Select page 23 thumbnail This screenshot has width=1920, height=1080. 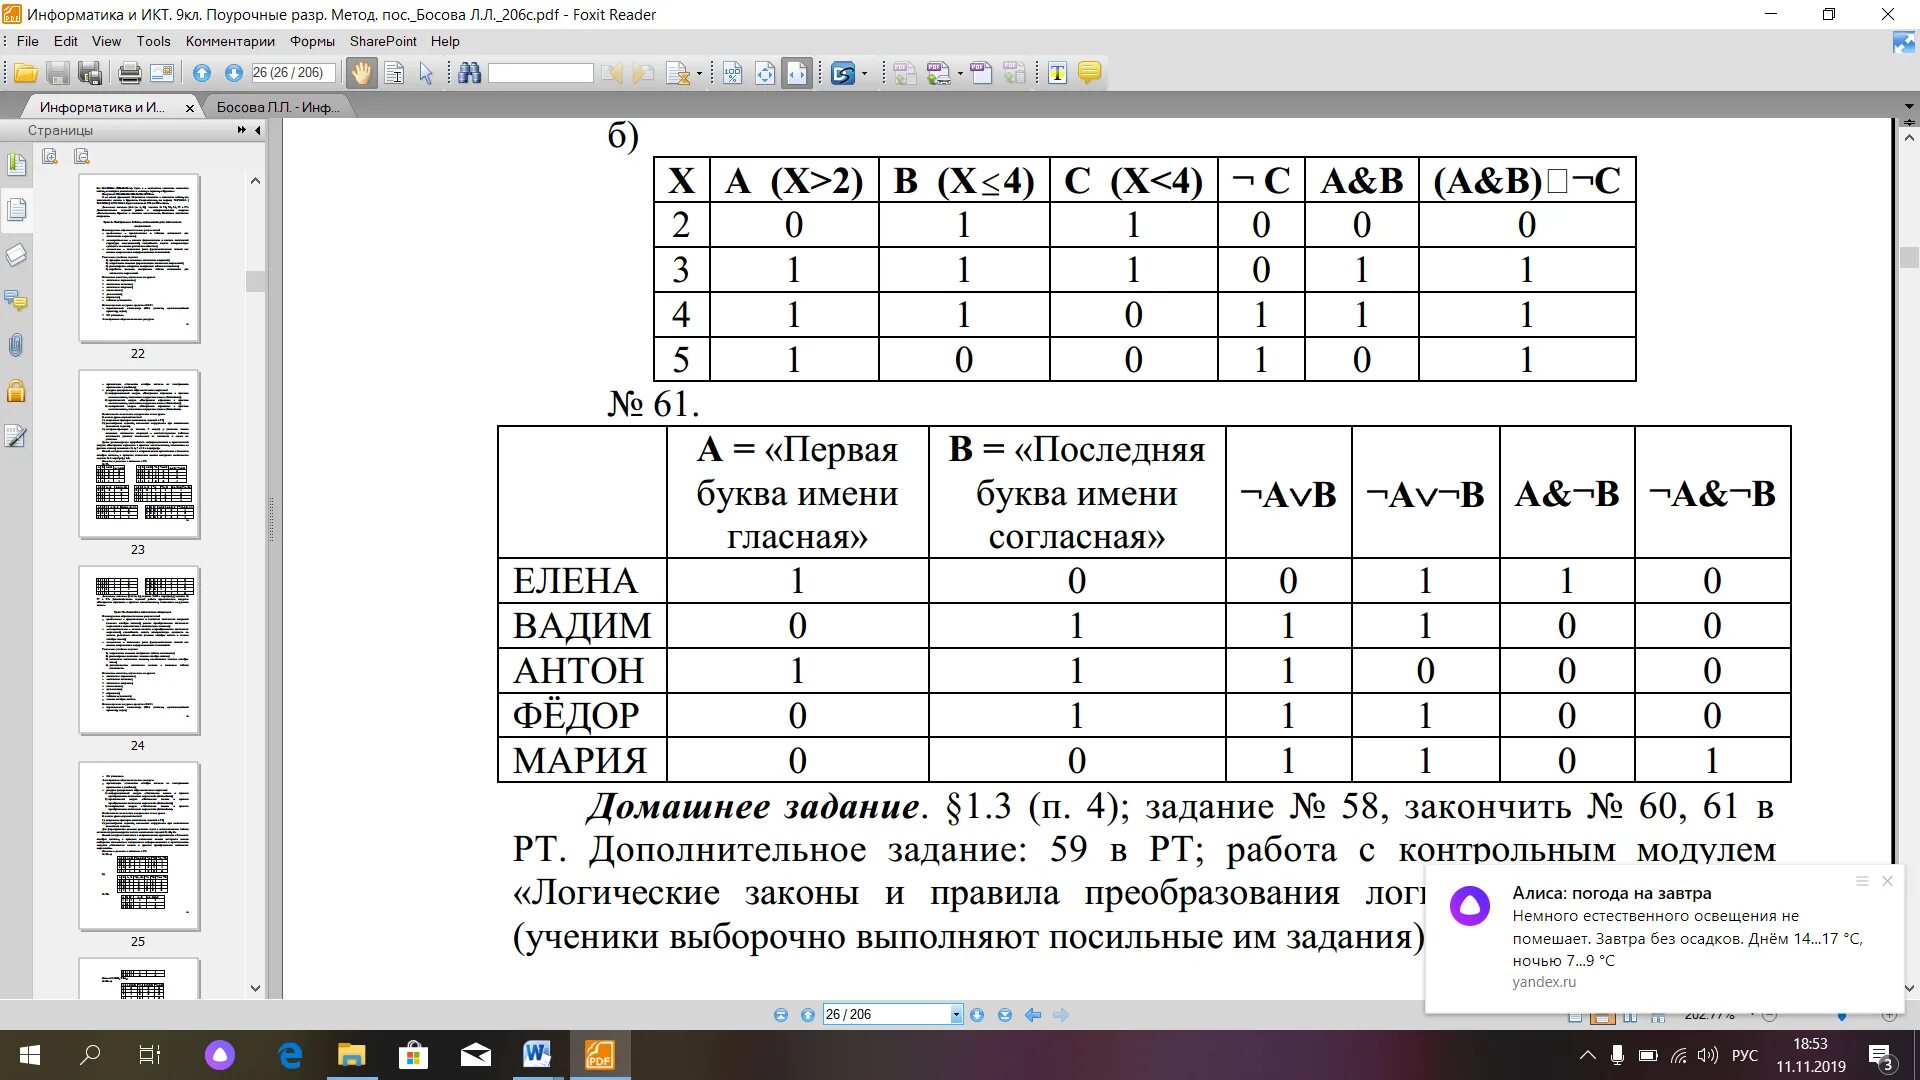(x=140, y=455)
